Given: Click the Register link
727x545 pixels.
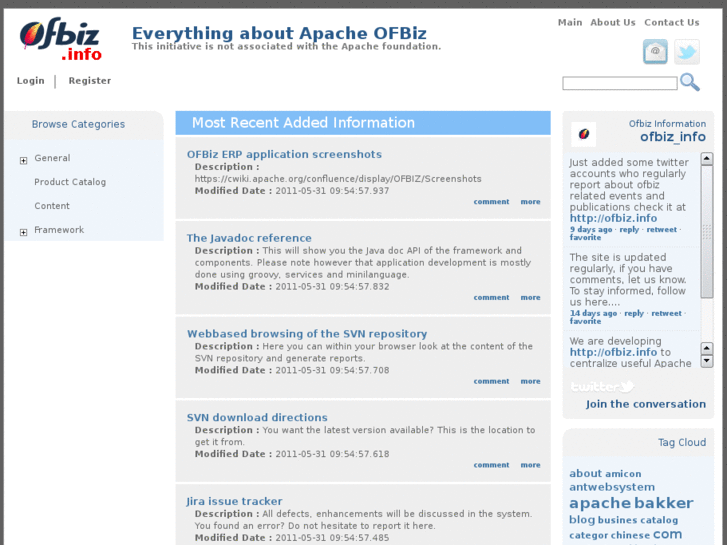Looking at the screenshot, I should [90, 81].
